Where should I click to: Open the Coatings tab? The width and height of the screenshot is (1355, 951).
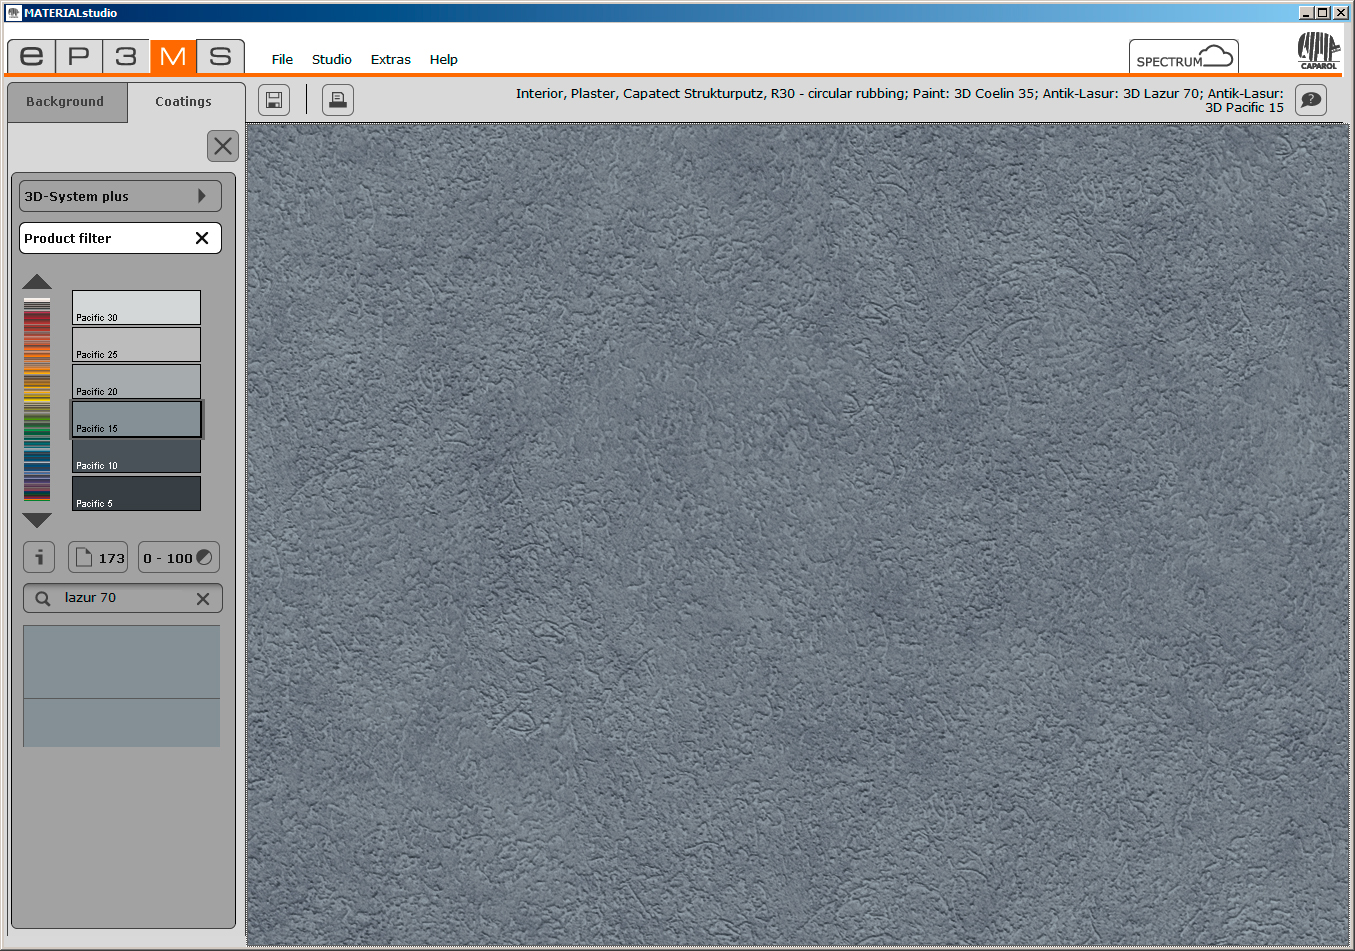point(184,102)
